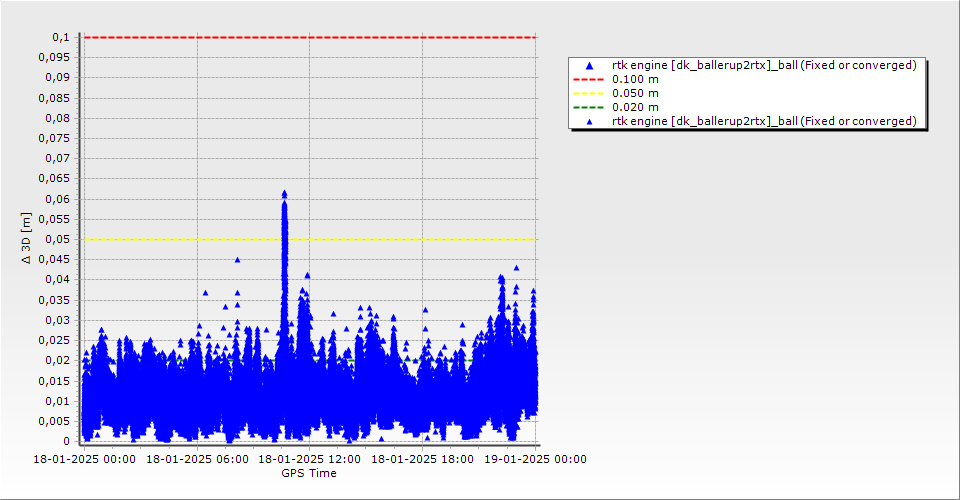Click the 19-01-2025 00:00 time axis label
This screenshot has width=960, height=500.
pyautogui.click(x=536, y=459)
